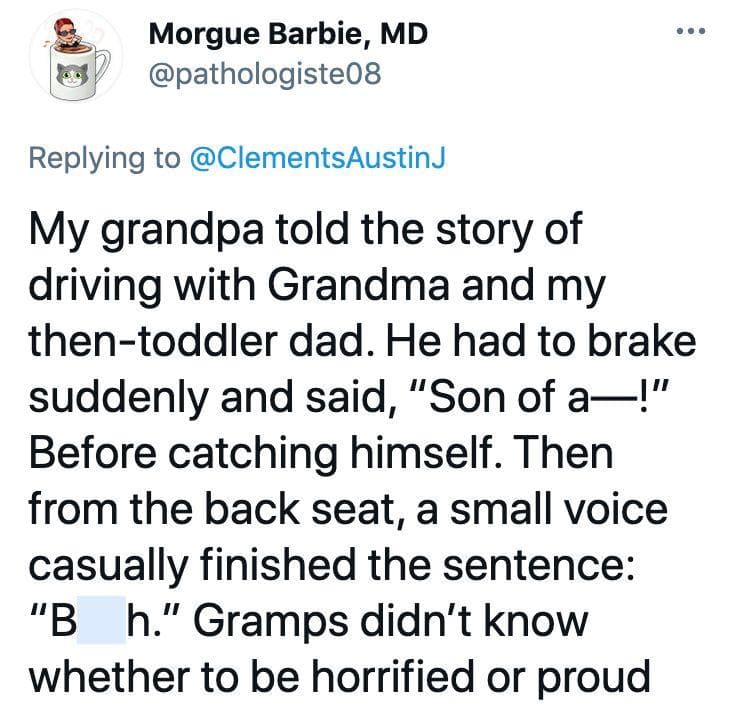Image resolution: width=740 pixels, height=724 pixels.
Task: Click "casually finished the sentence:" line
Action: click(x=332, y=566)
